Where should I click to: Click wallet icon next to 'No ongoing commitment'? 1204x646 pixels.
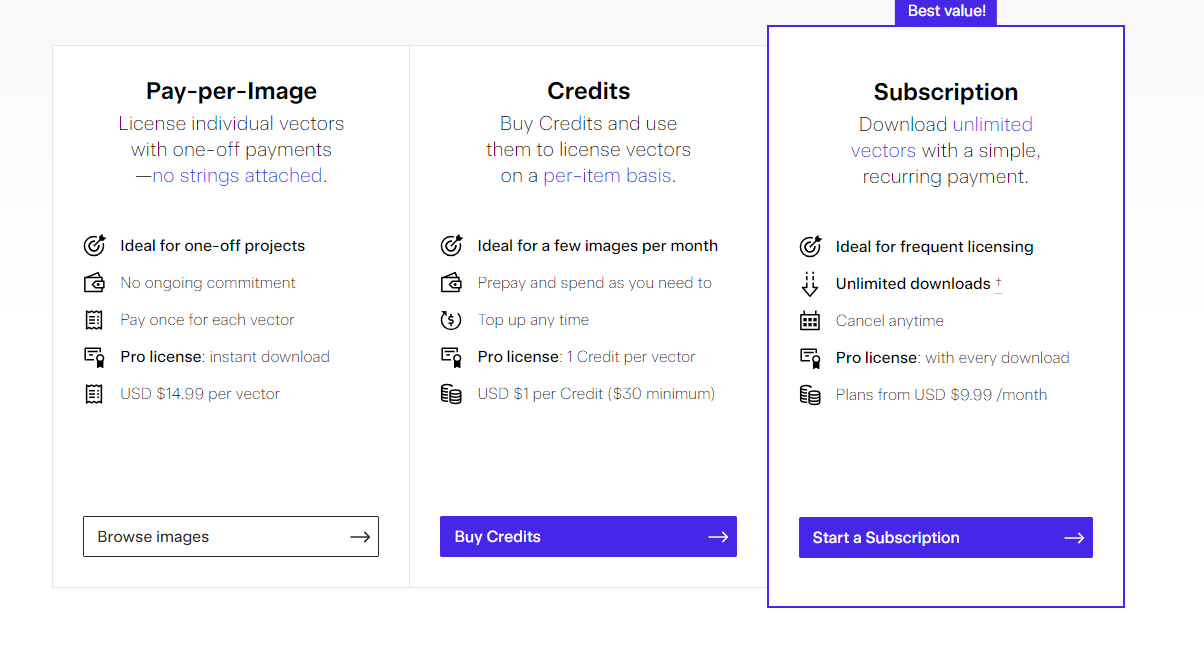(x=94, y=283)
